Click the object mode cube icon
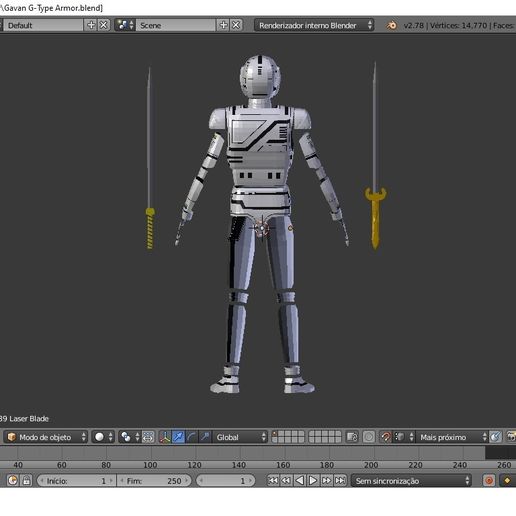This screenshot has height=516, width=516. [x=12, y=437]
